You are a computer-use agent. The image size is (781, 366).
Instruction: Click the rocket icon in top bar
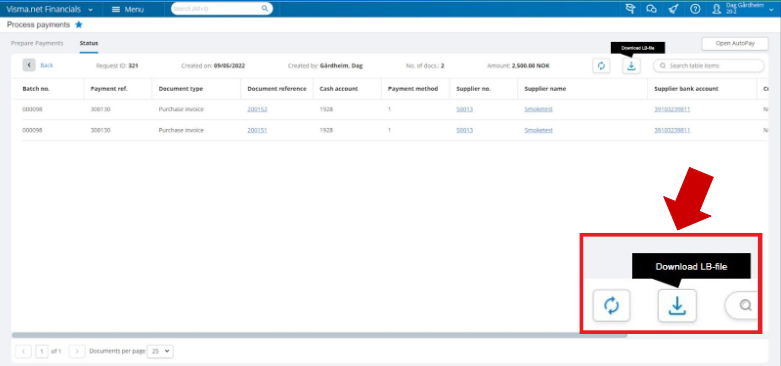click(673, 9)
